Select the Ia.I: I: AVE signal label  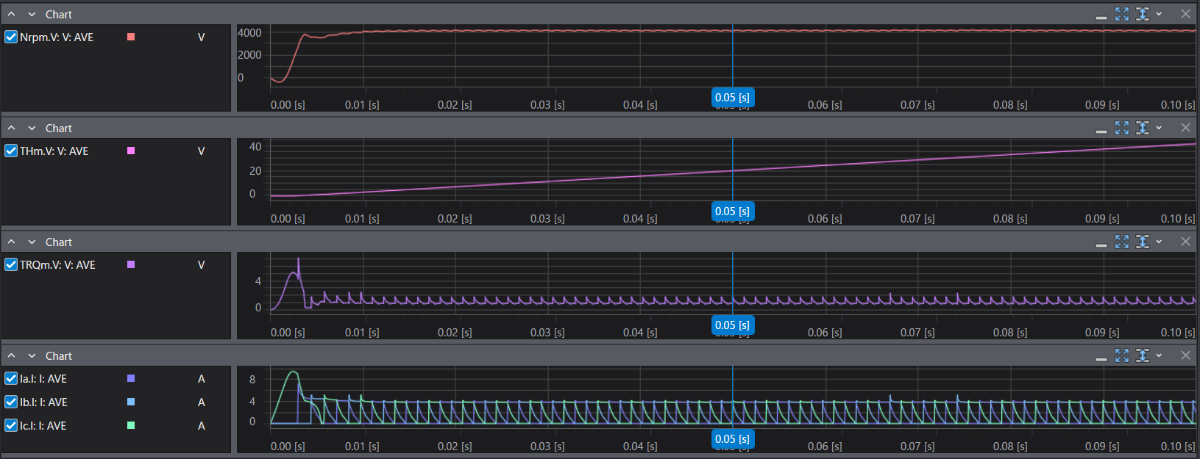pos(43,379)
